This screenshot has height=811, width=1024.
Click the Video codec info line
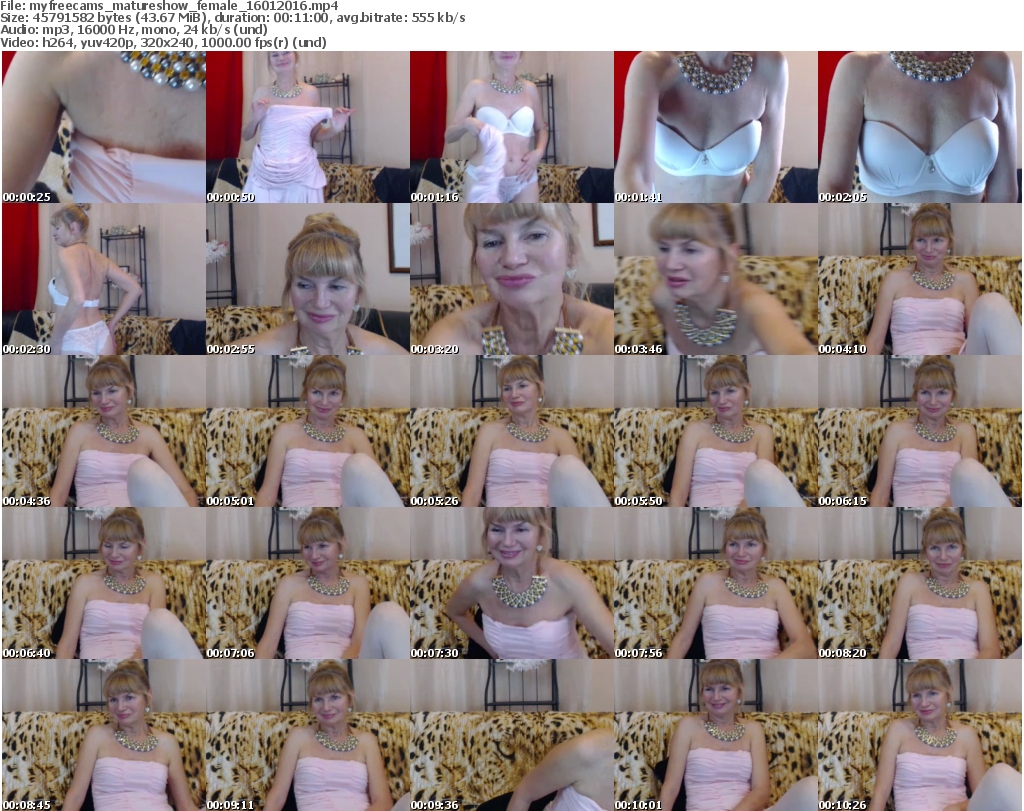163,42
